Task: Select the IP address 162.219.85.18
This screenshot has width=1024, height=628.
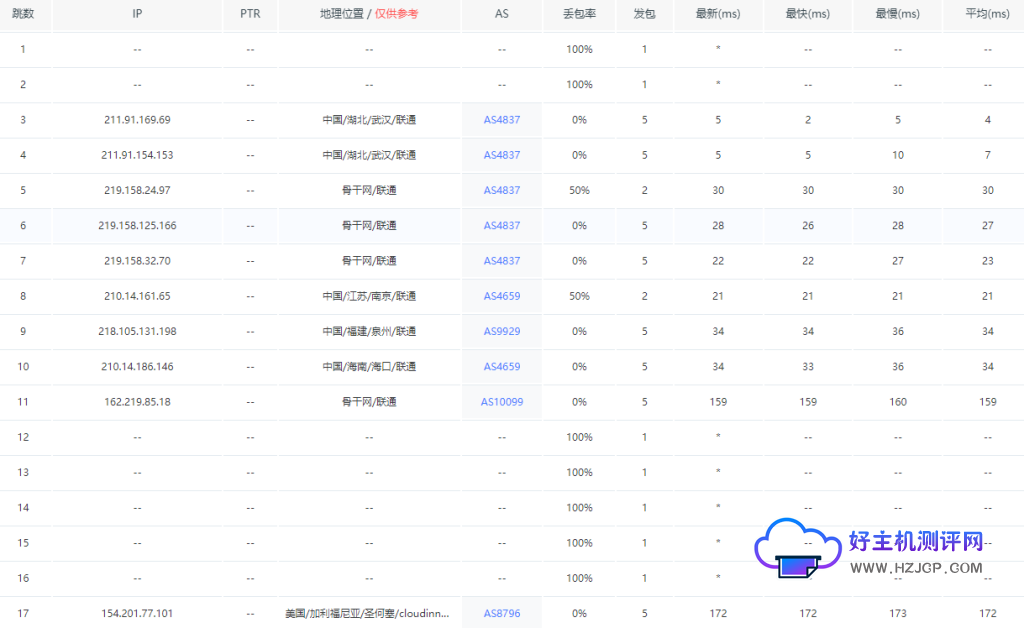Action: 137,402
